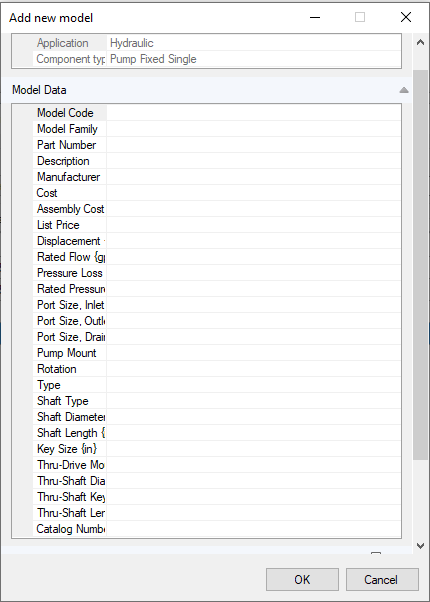Click the Cancel button
The image size is (430, 602).
(x=382, y=579)
